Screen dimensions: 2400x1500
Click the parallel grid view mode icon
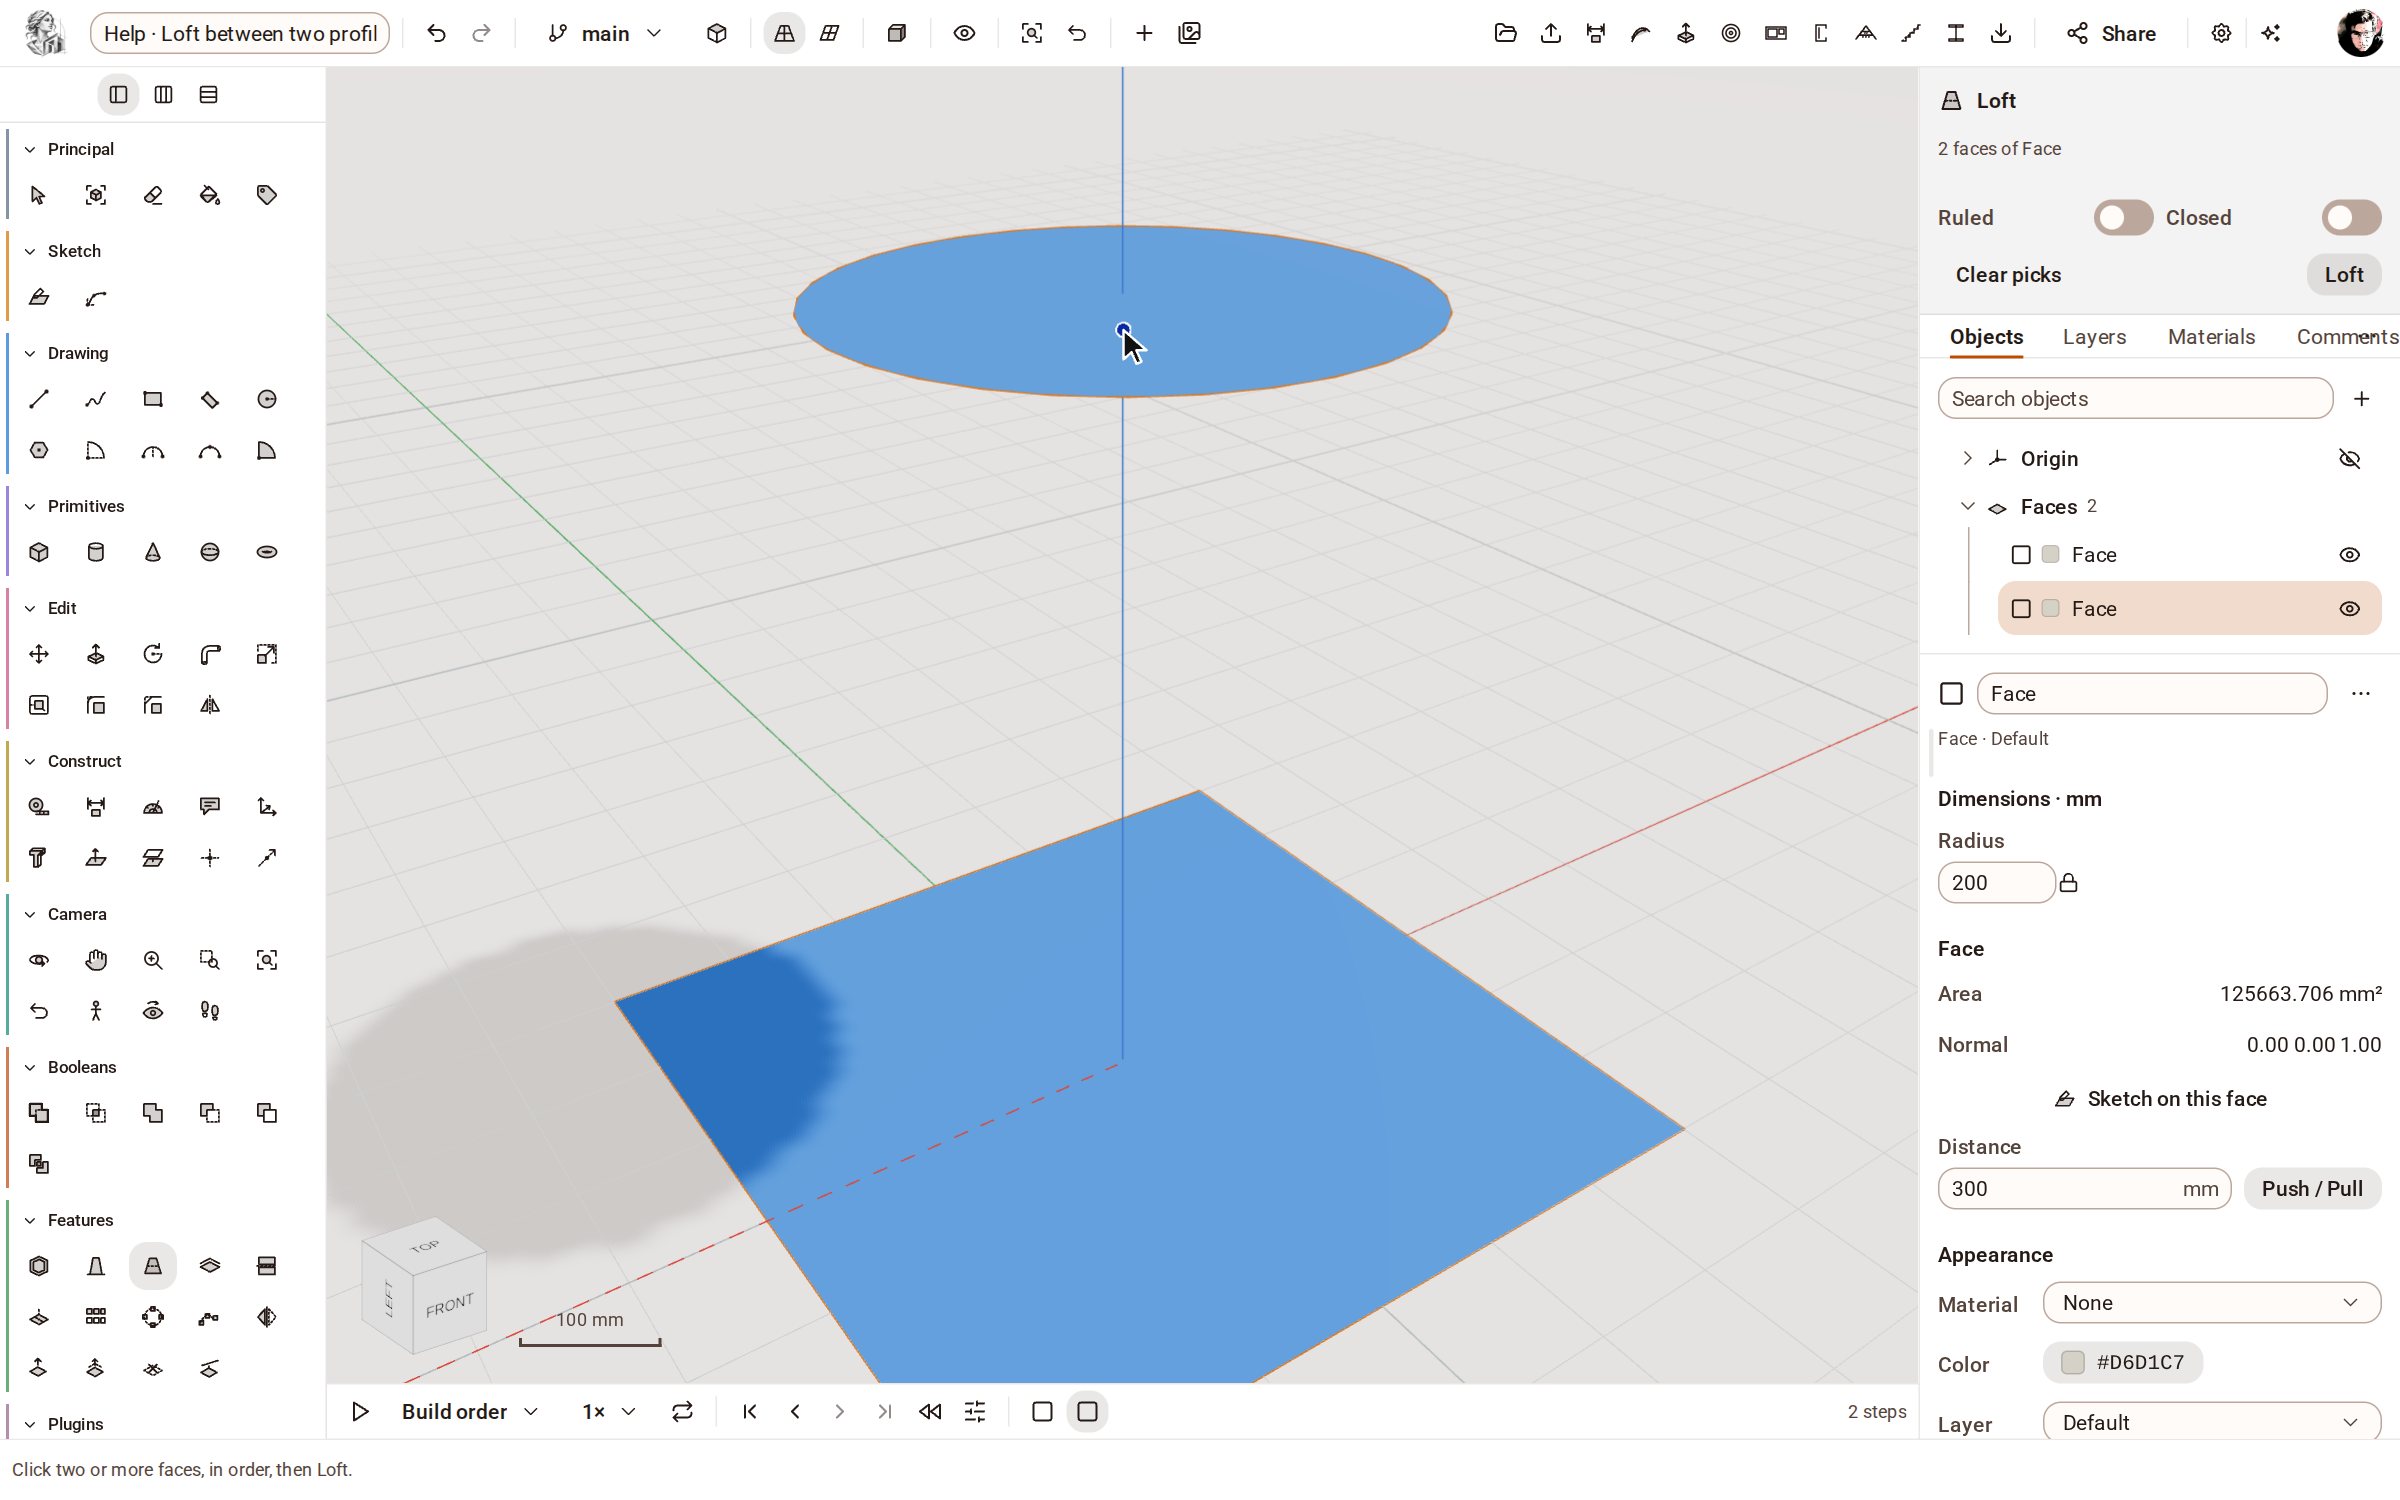click(x=829, y=33)
